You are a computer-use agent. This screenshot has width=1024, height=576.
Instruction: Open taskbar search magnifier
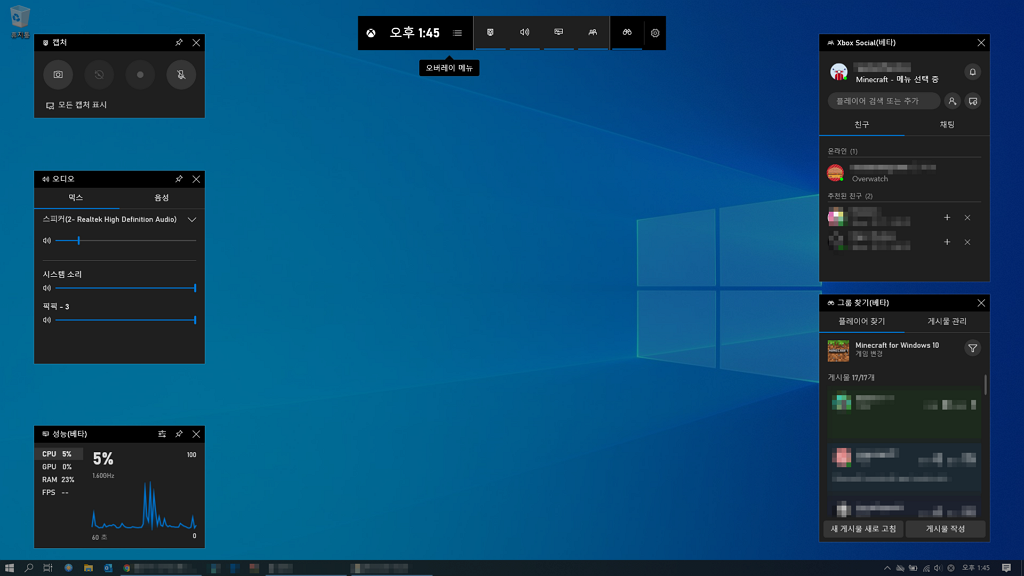click(29, 568)
